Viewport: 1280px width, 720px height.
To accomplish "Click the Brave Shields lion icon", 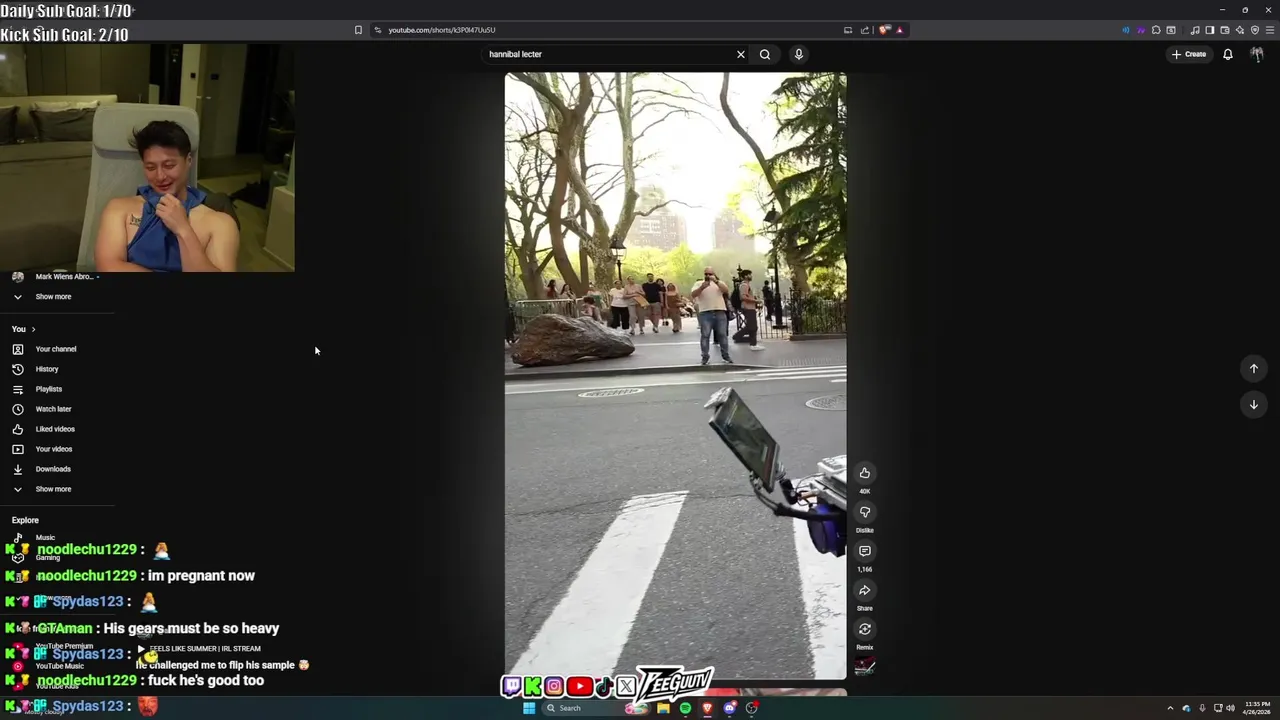I will click(884, 30).
